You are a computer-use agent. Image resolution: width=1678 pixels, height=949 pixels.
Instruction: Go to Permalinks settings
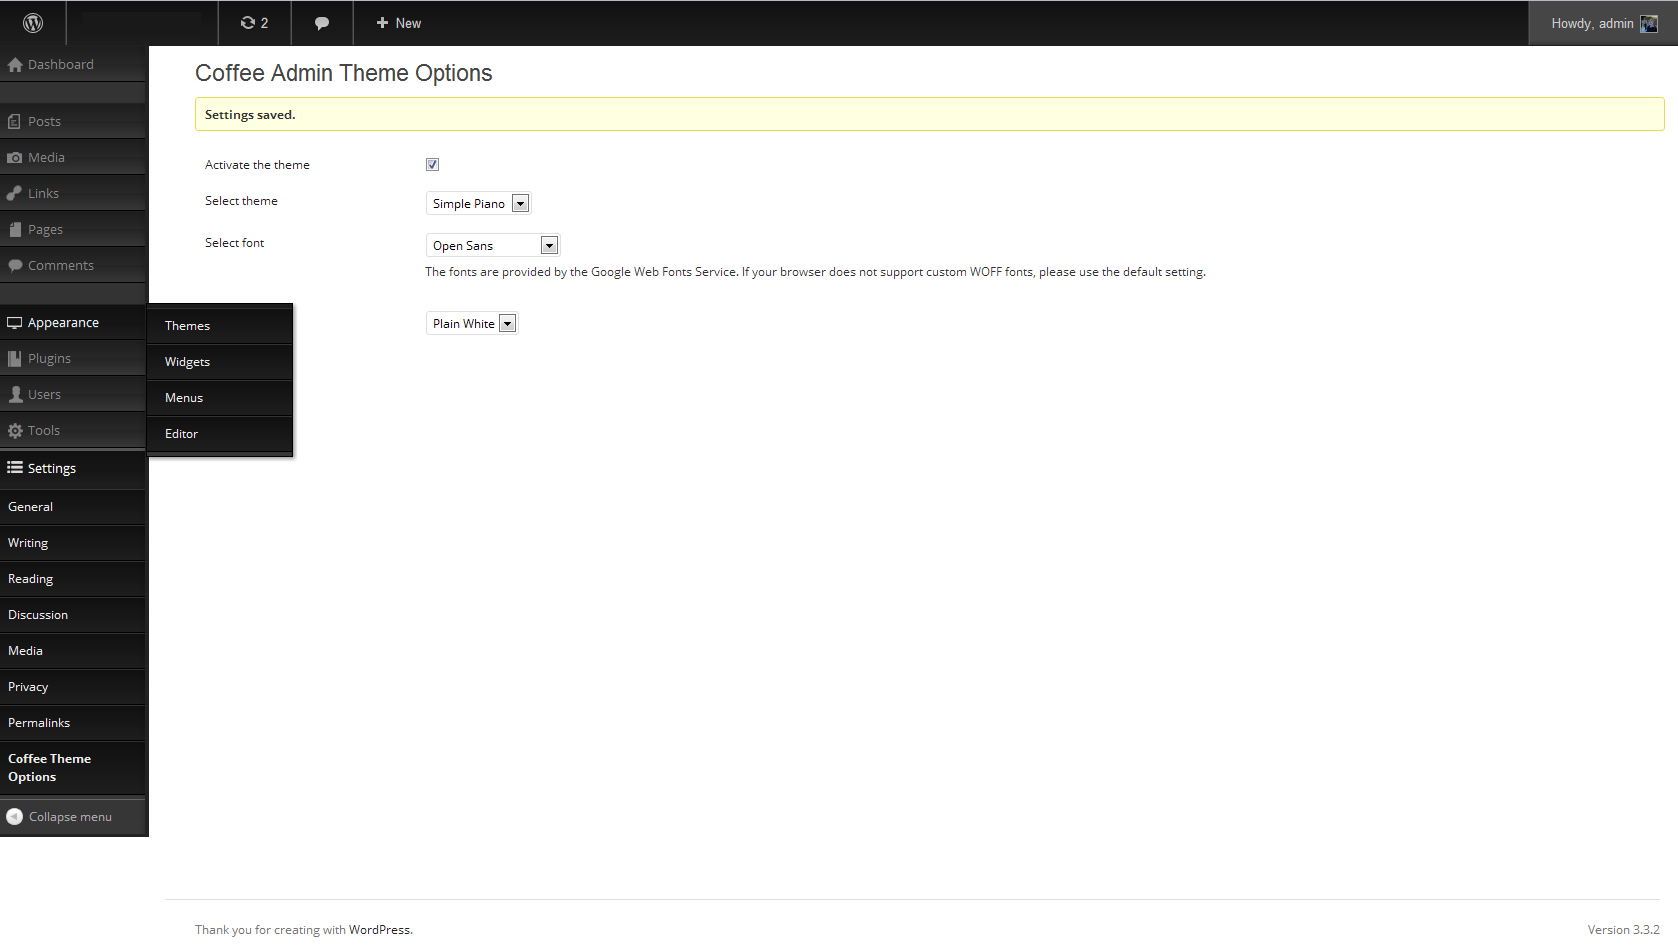[x=39, y=723]
